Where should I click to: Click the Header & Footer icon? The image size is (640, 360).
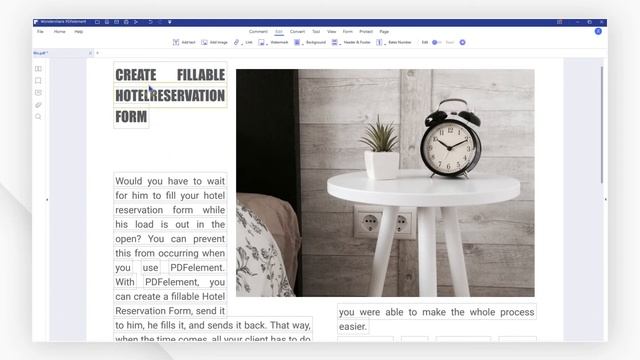[x=334, y=42]
